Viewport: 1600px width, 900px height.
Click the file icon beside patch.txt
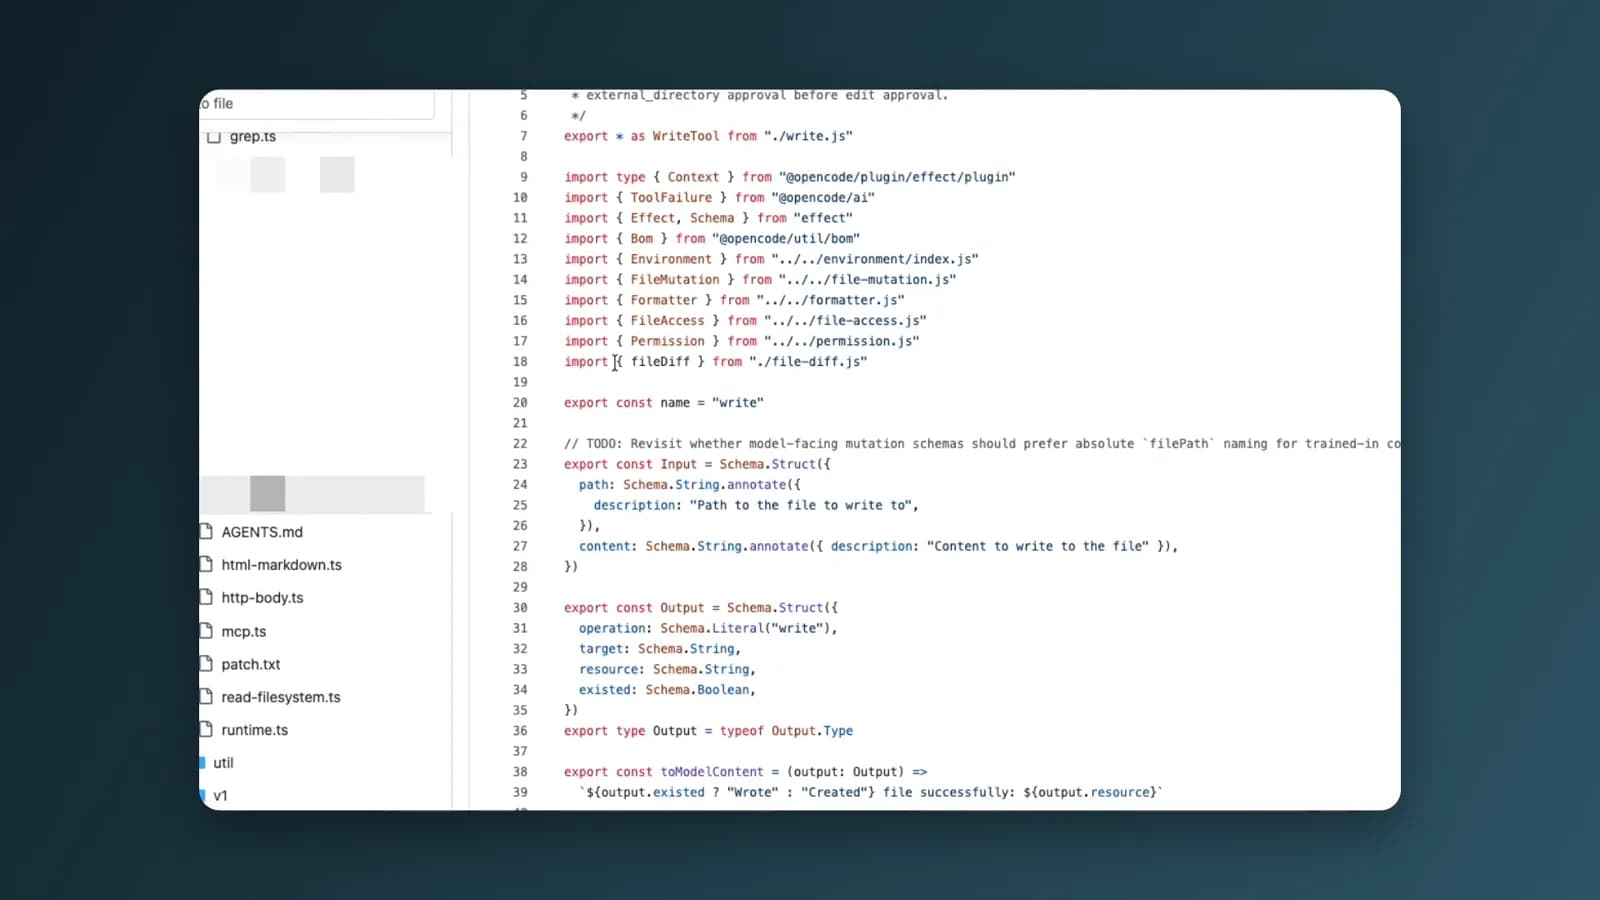tap(206, 664)
